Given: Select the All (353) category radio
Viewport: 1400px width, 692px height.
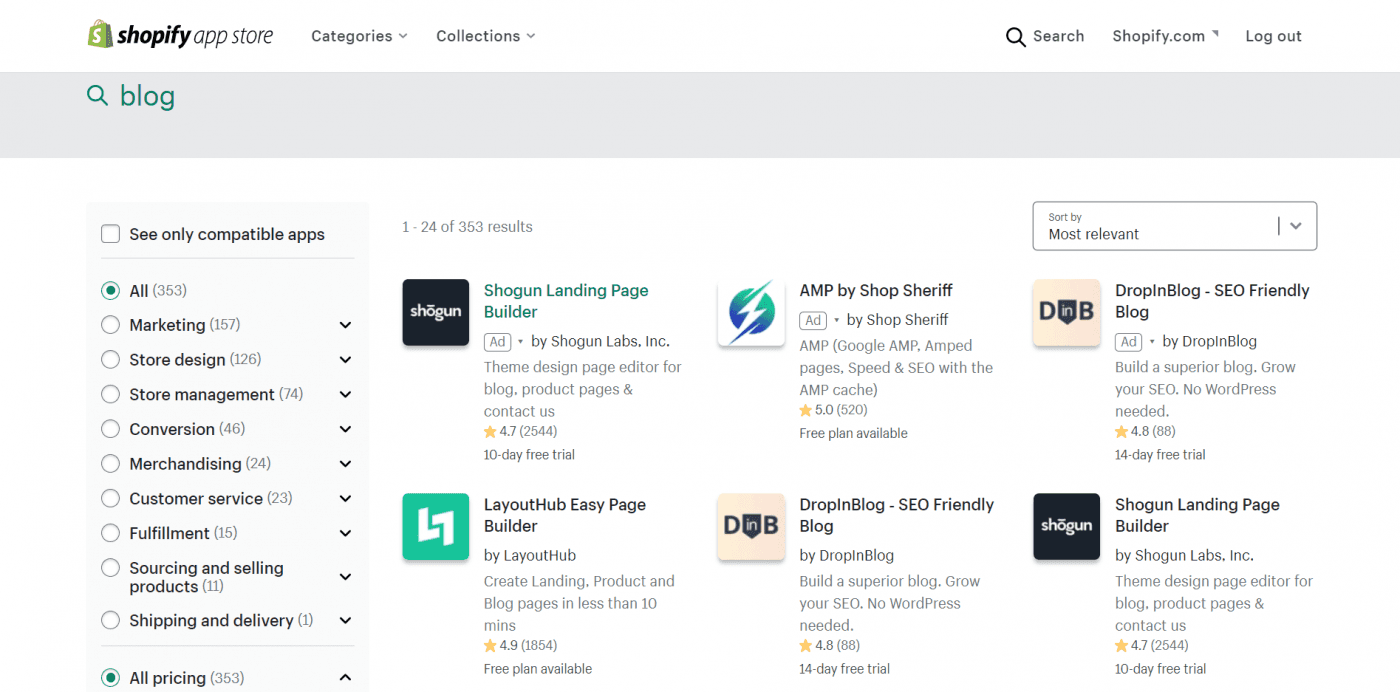Looking at the screenshot, I should [110, 291].
